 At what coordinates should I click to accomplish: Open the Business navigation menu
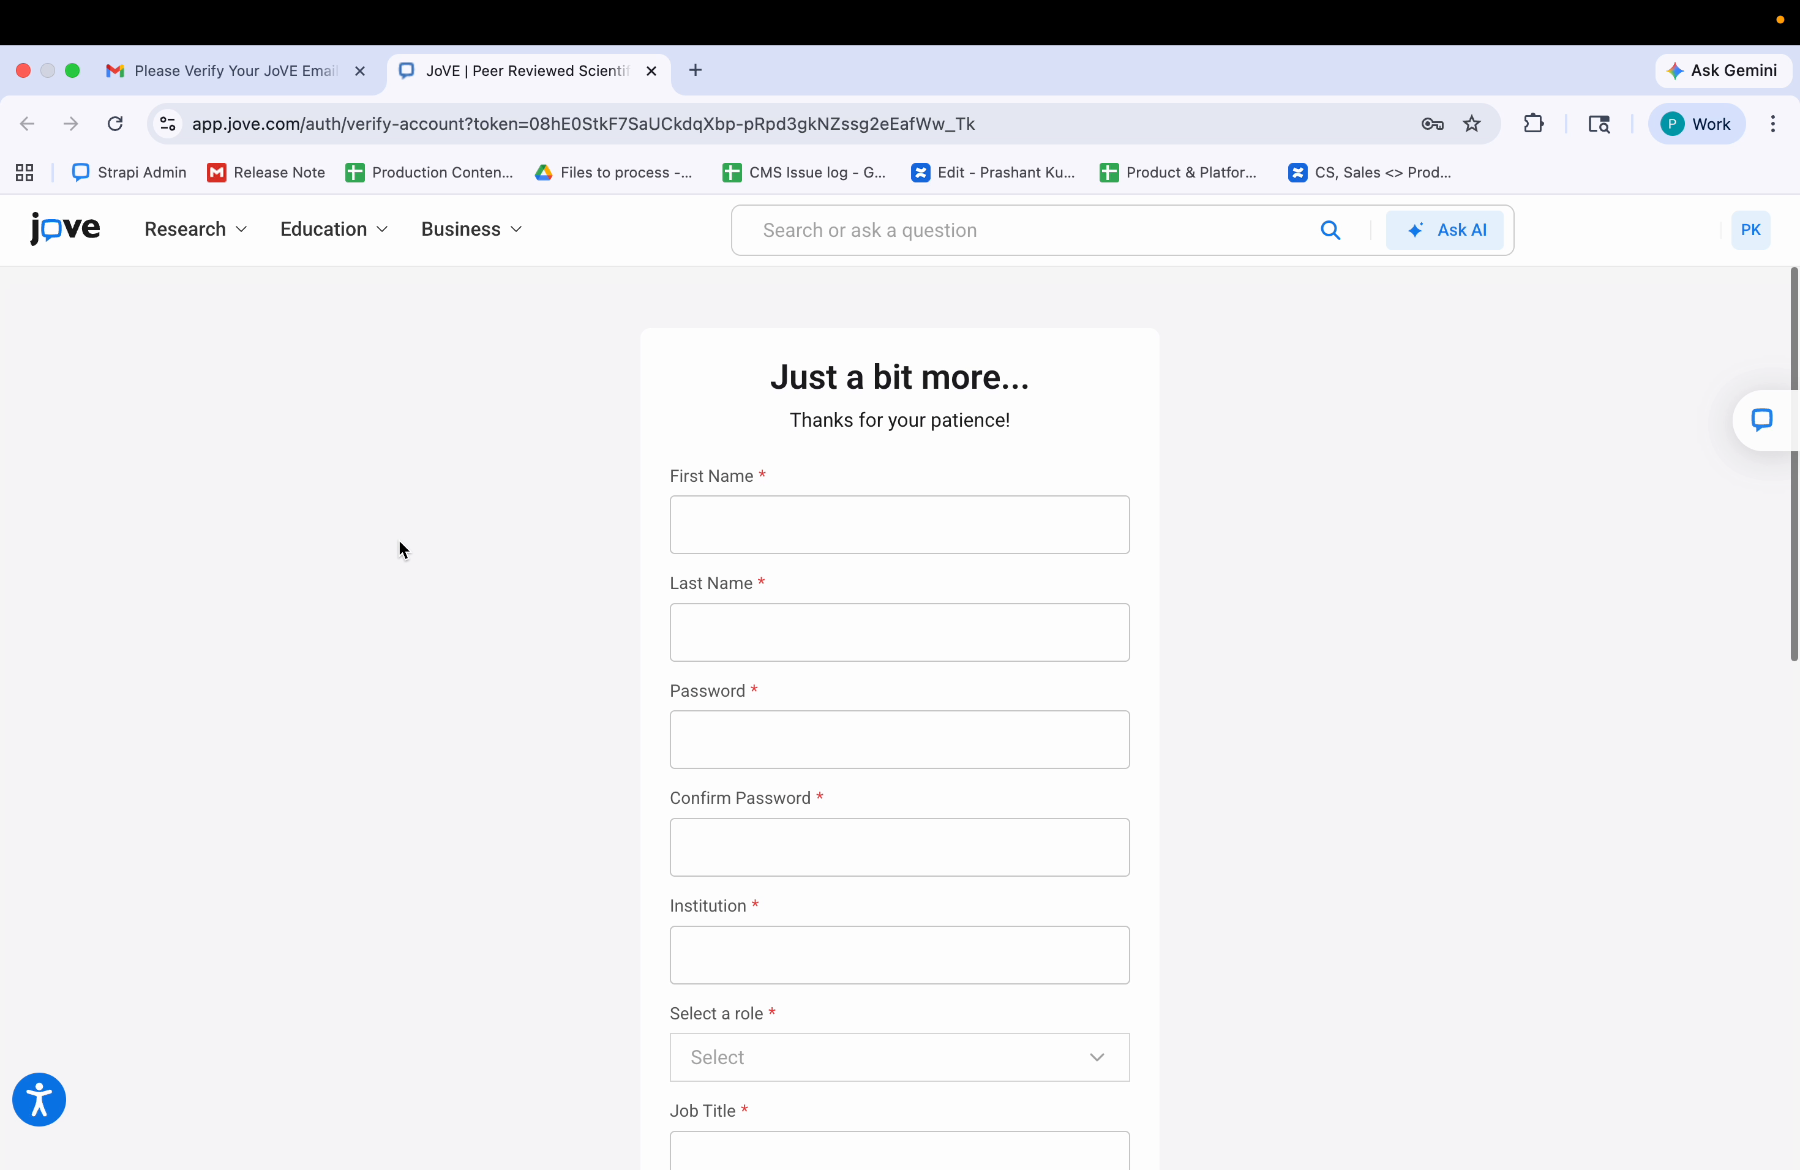[x=470, y=229]
